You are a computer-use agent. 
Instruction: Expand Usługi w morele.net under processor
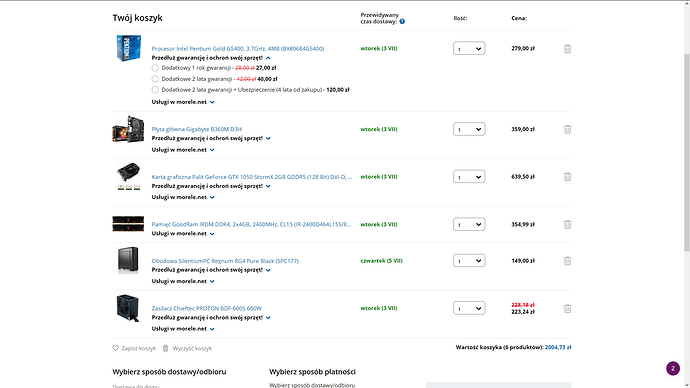(x=183, y=102)
